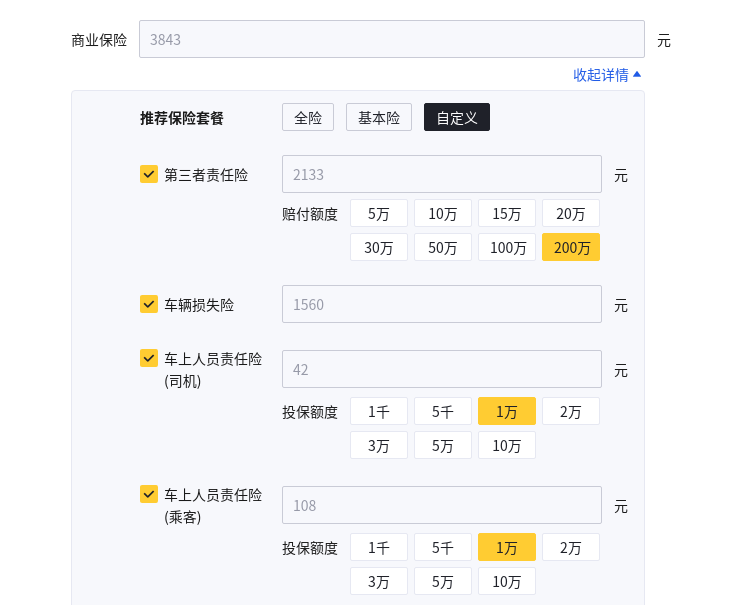This screenshot has width=748, height=605.
Task: Choose the 自定义 package option
Action: [x=457, y=117]
